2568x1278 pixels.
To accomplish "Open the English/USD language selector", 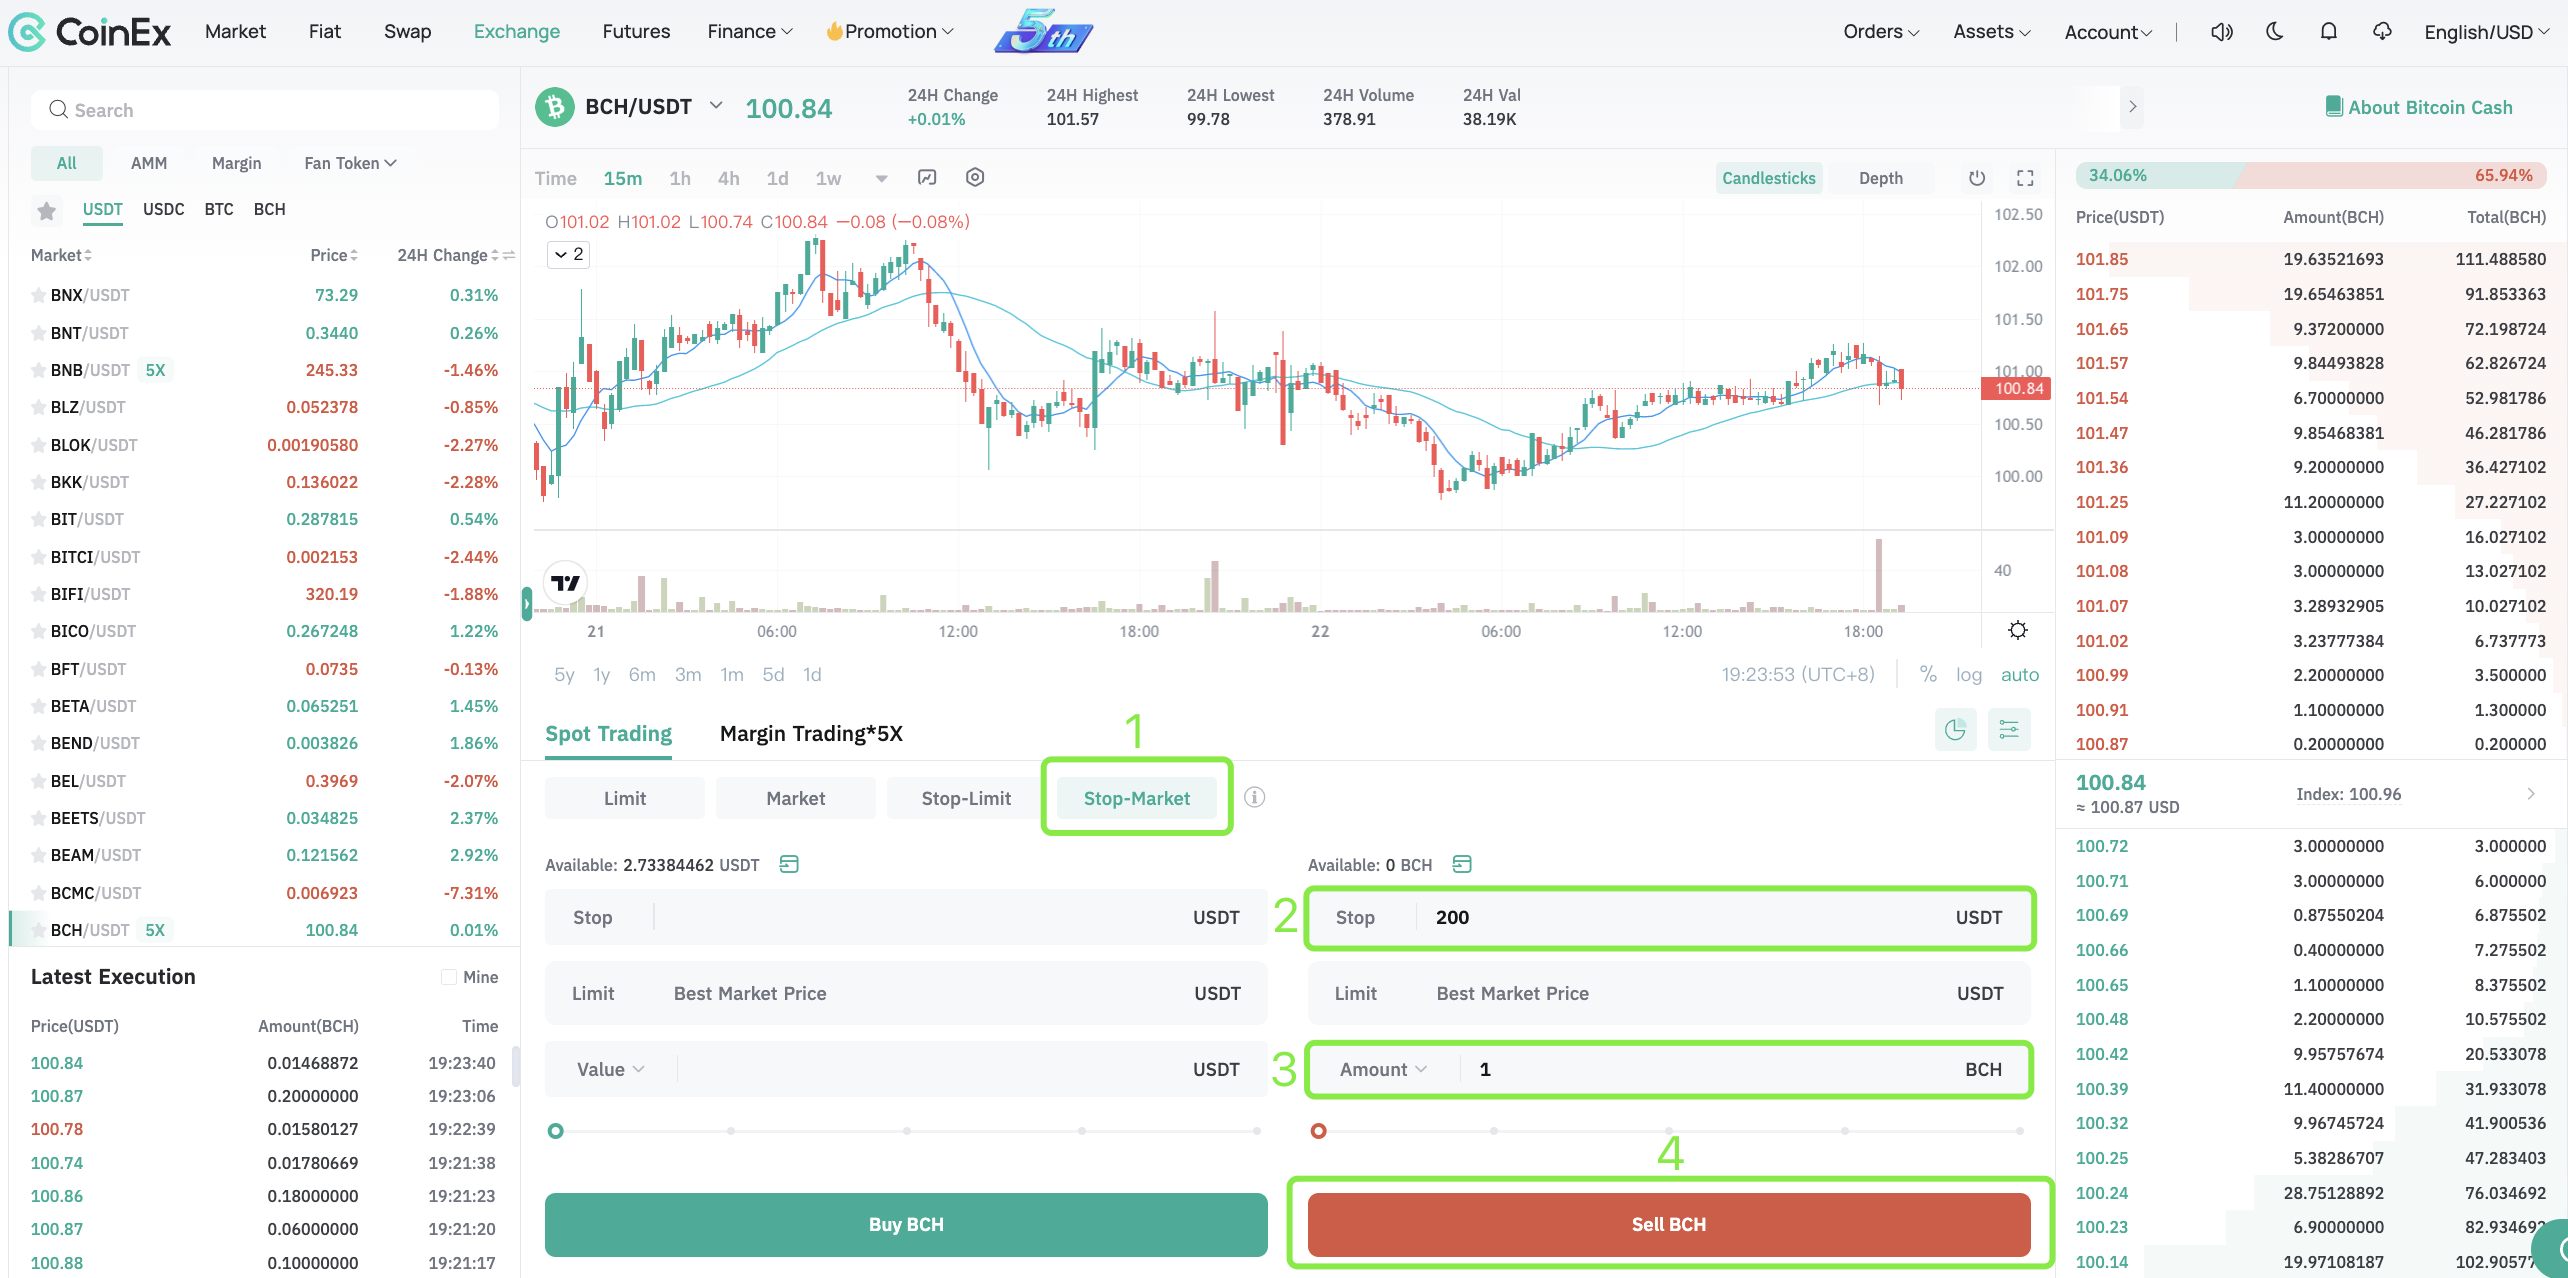I will click(2486, 32).
